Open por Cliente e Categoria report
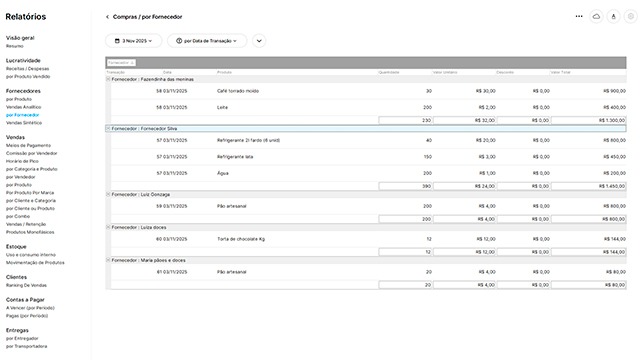 tap(31, 200)
